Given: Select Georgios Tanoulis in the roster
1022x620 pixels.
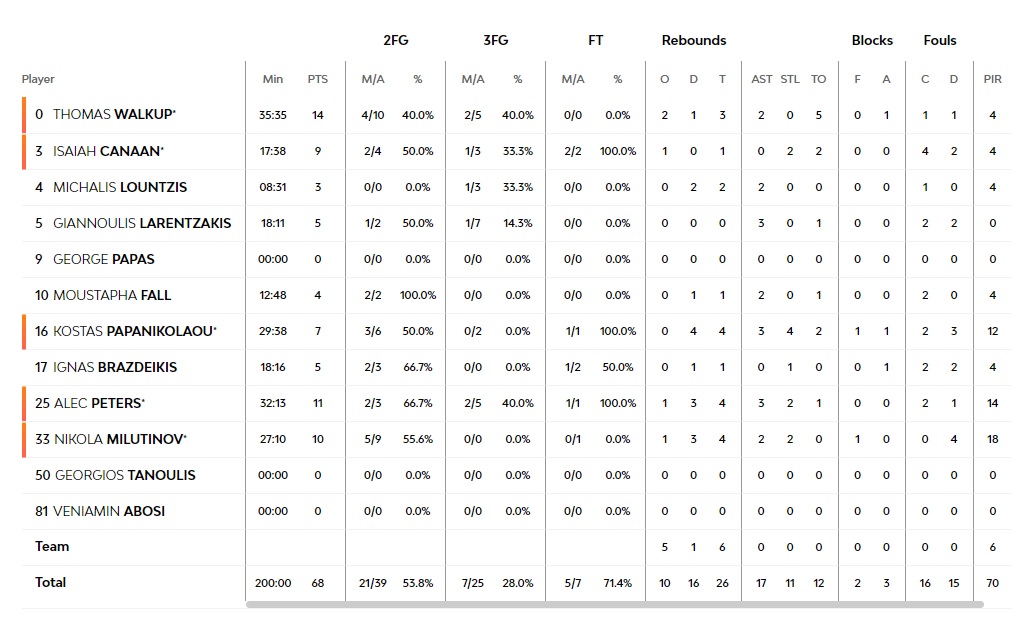Looking at the screenshot, I should pyautogui.click(x=124, y=475).
